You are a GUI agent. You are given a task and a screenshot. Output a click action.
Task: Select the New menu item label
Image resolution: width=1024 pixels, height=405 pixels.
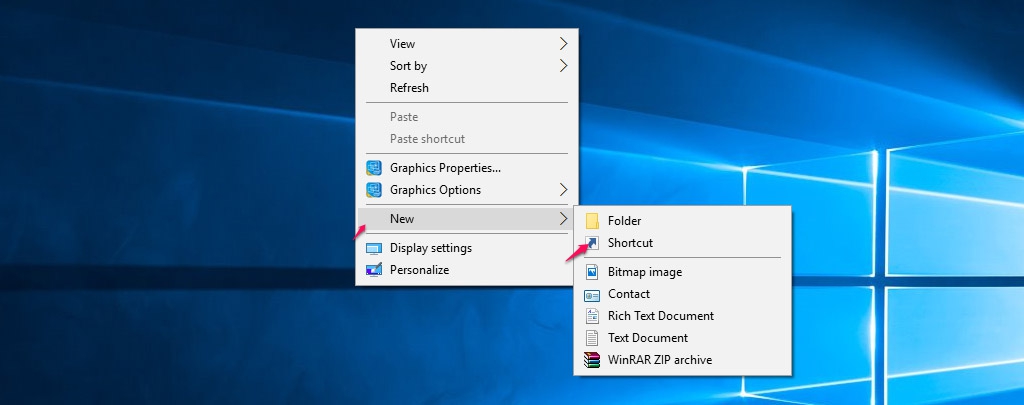pyautogui.click(x=402, y=219)
